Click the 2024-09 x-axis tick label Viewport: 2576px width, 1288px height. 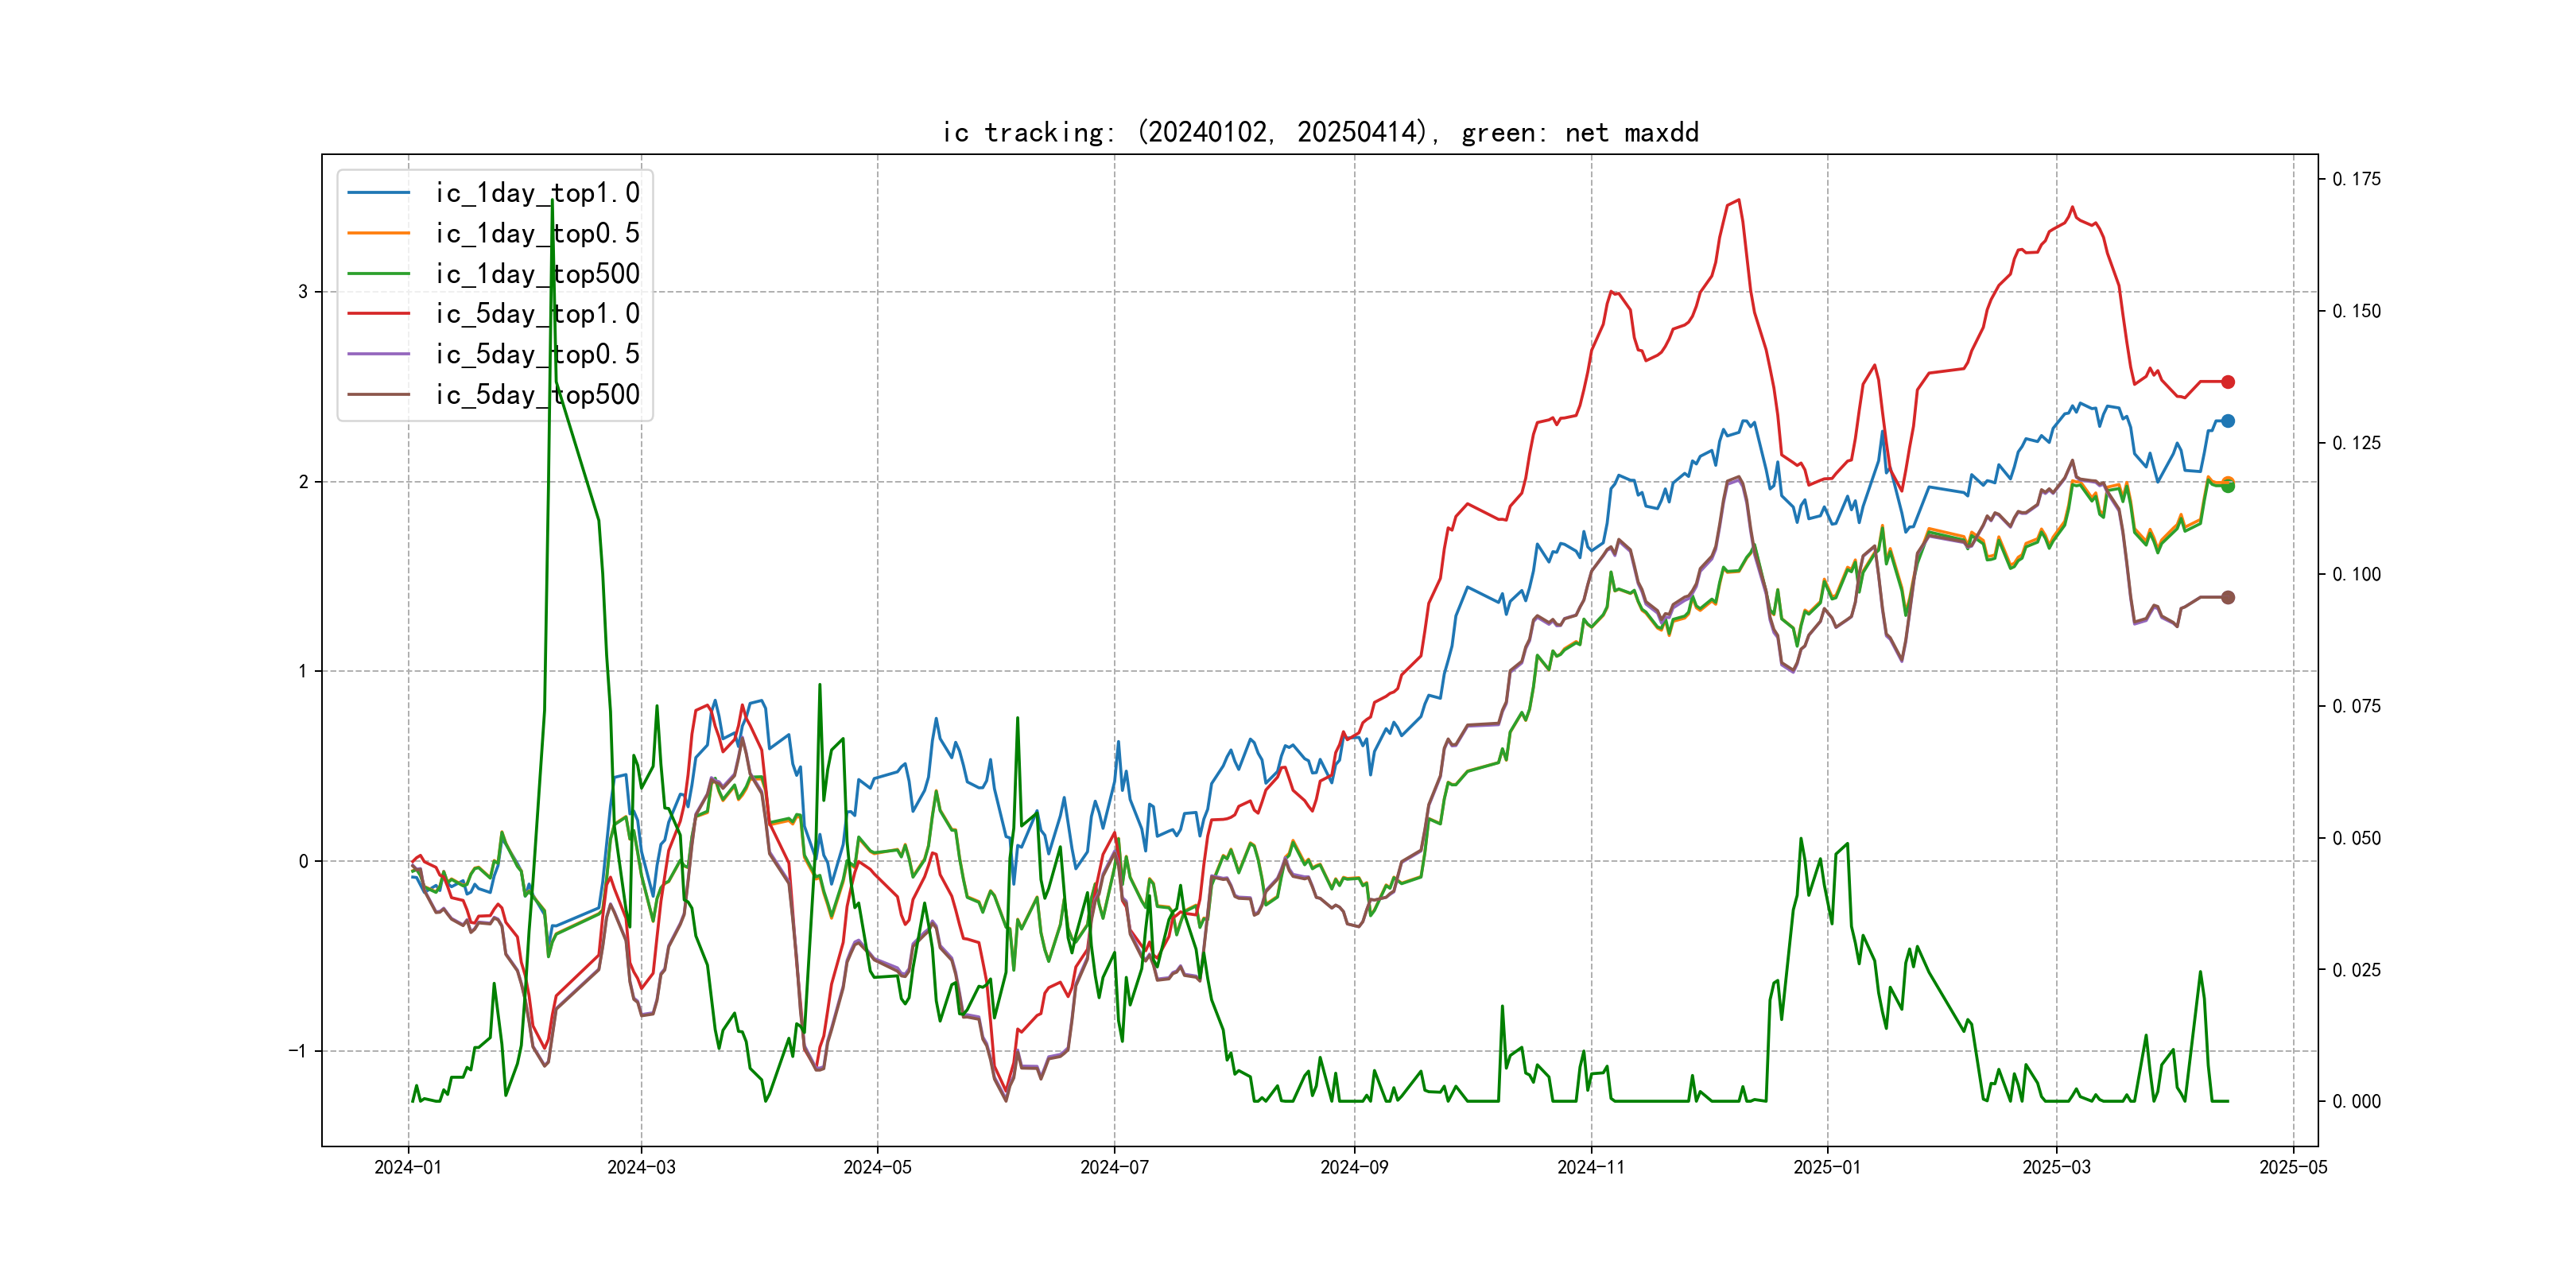[1354, 1167]
